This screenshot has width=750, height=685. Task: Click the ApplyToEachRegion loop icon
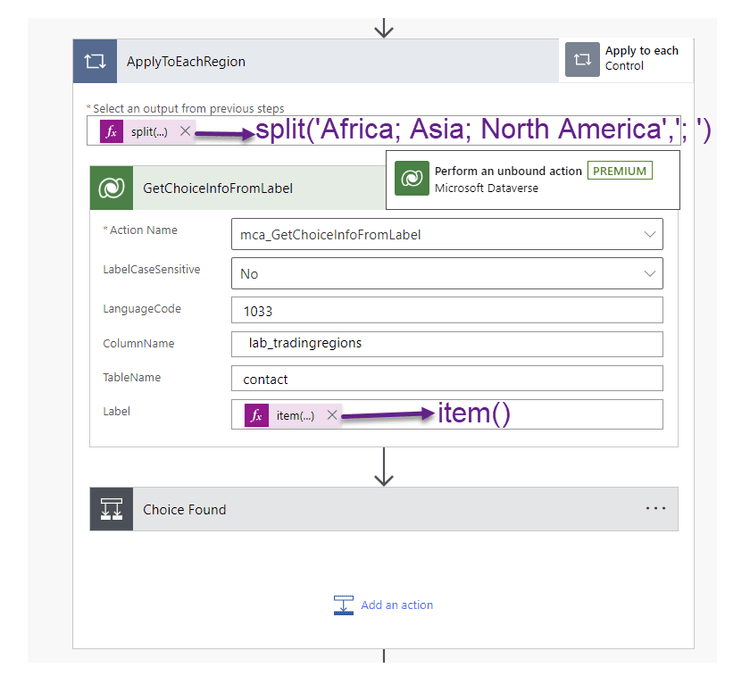(x=95, y=61)
